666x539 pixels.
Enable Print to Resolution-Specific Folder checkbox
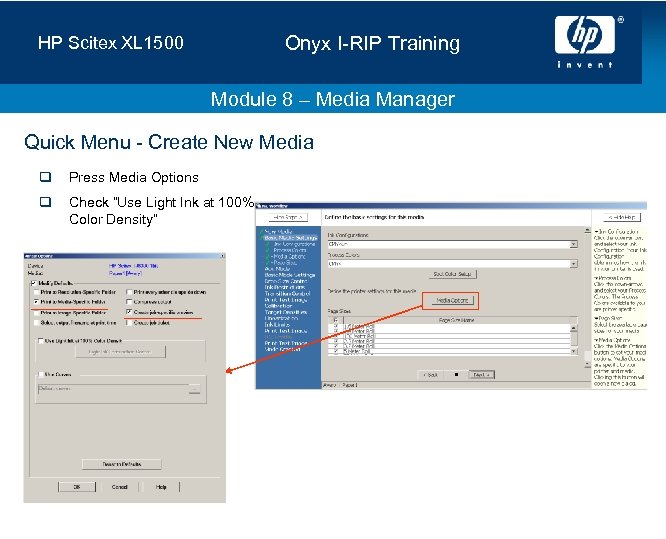(37, 292)
